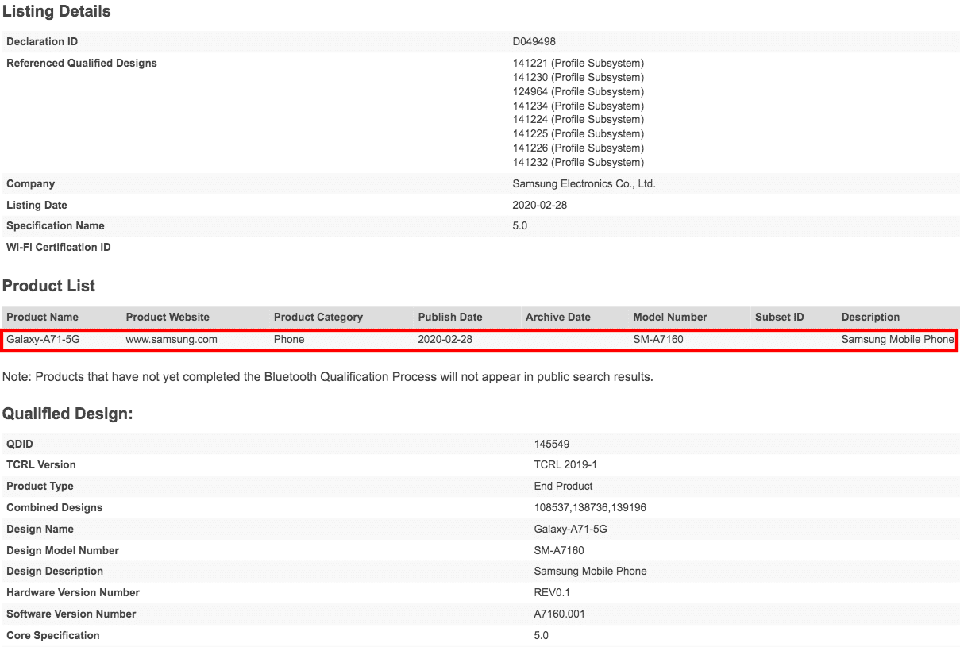Click the Specification Name value 5.0
The width and height of the screenshot is (960, 647).
click(520, 225)
